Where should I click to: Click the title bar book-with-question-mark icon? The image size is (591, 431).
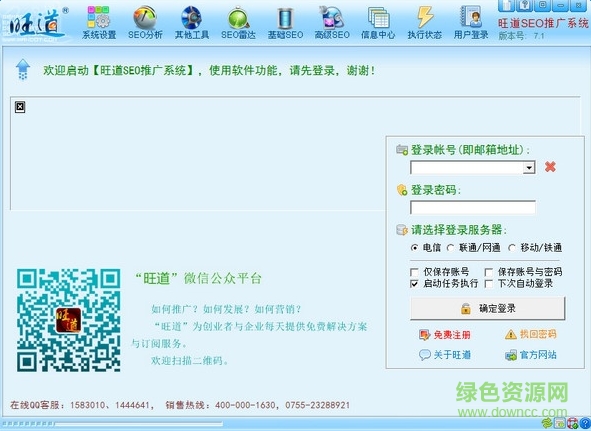pyautogui.click(x=525, y=5)
